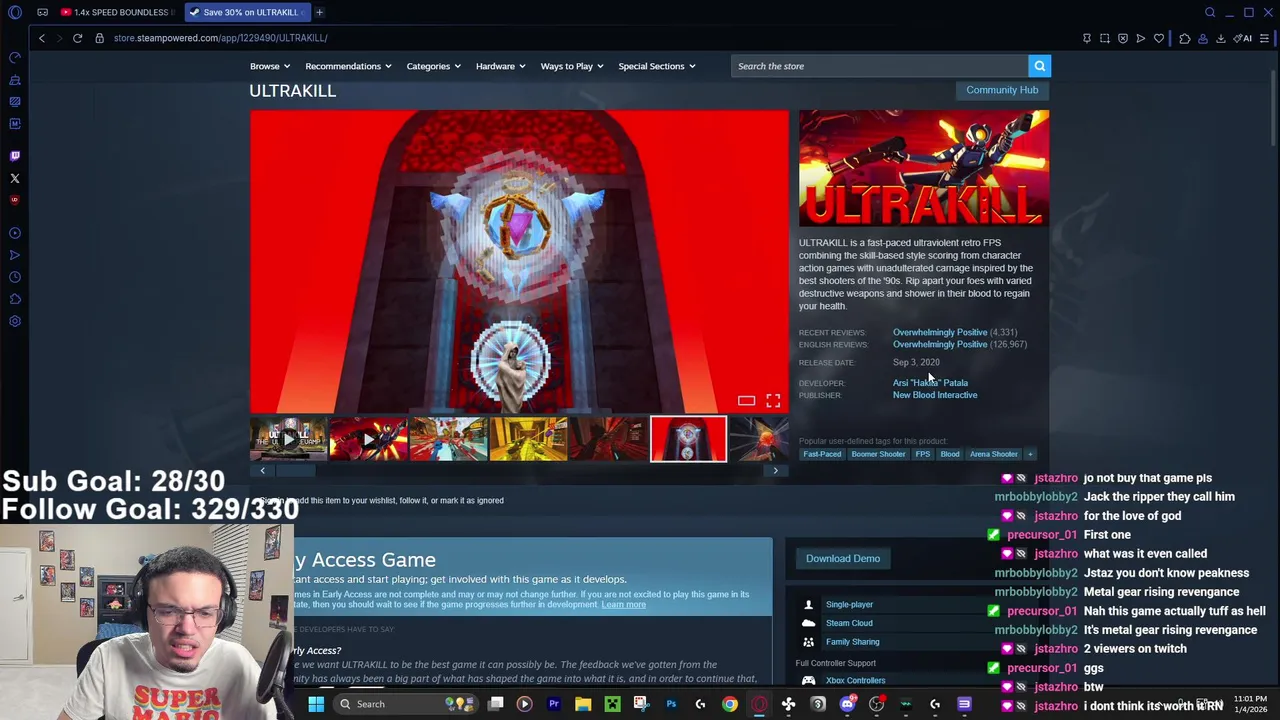Click the Download Demo button
1280x720 pixels.
tap(843, 559)
